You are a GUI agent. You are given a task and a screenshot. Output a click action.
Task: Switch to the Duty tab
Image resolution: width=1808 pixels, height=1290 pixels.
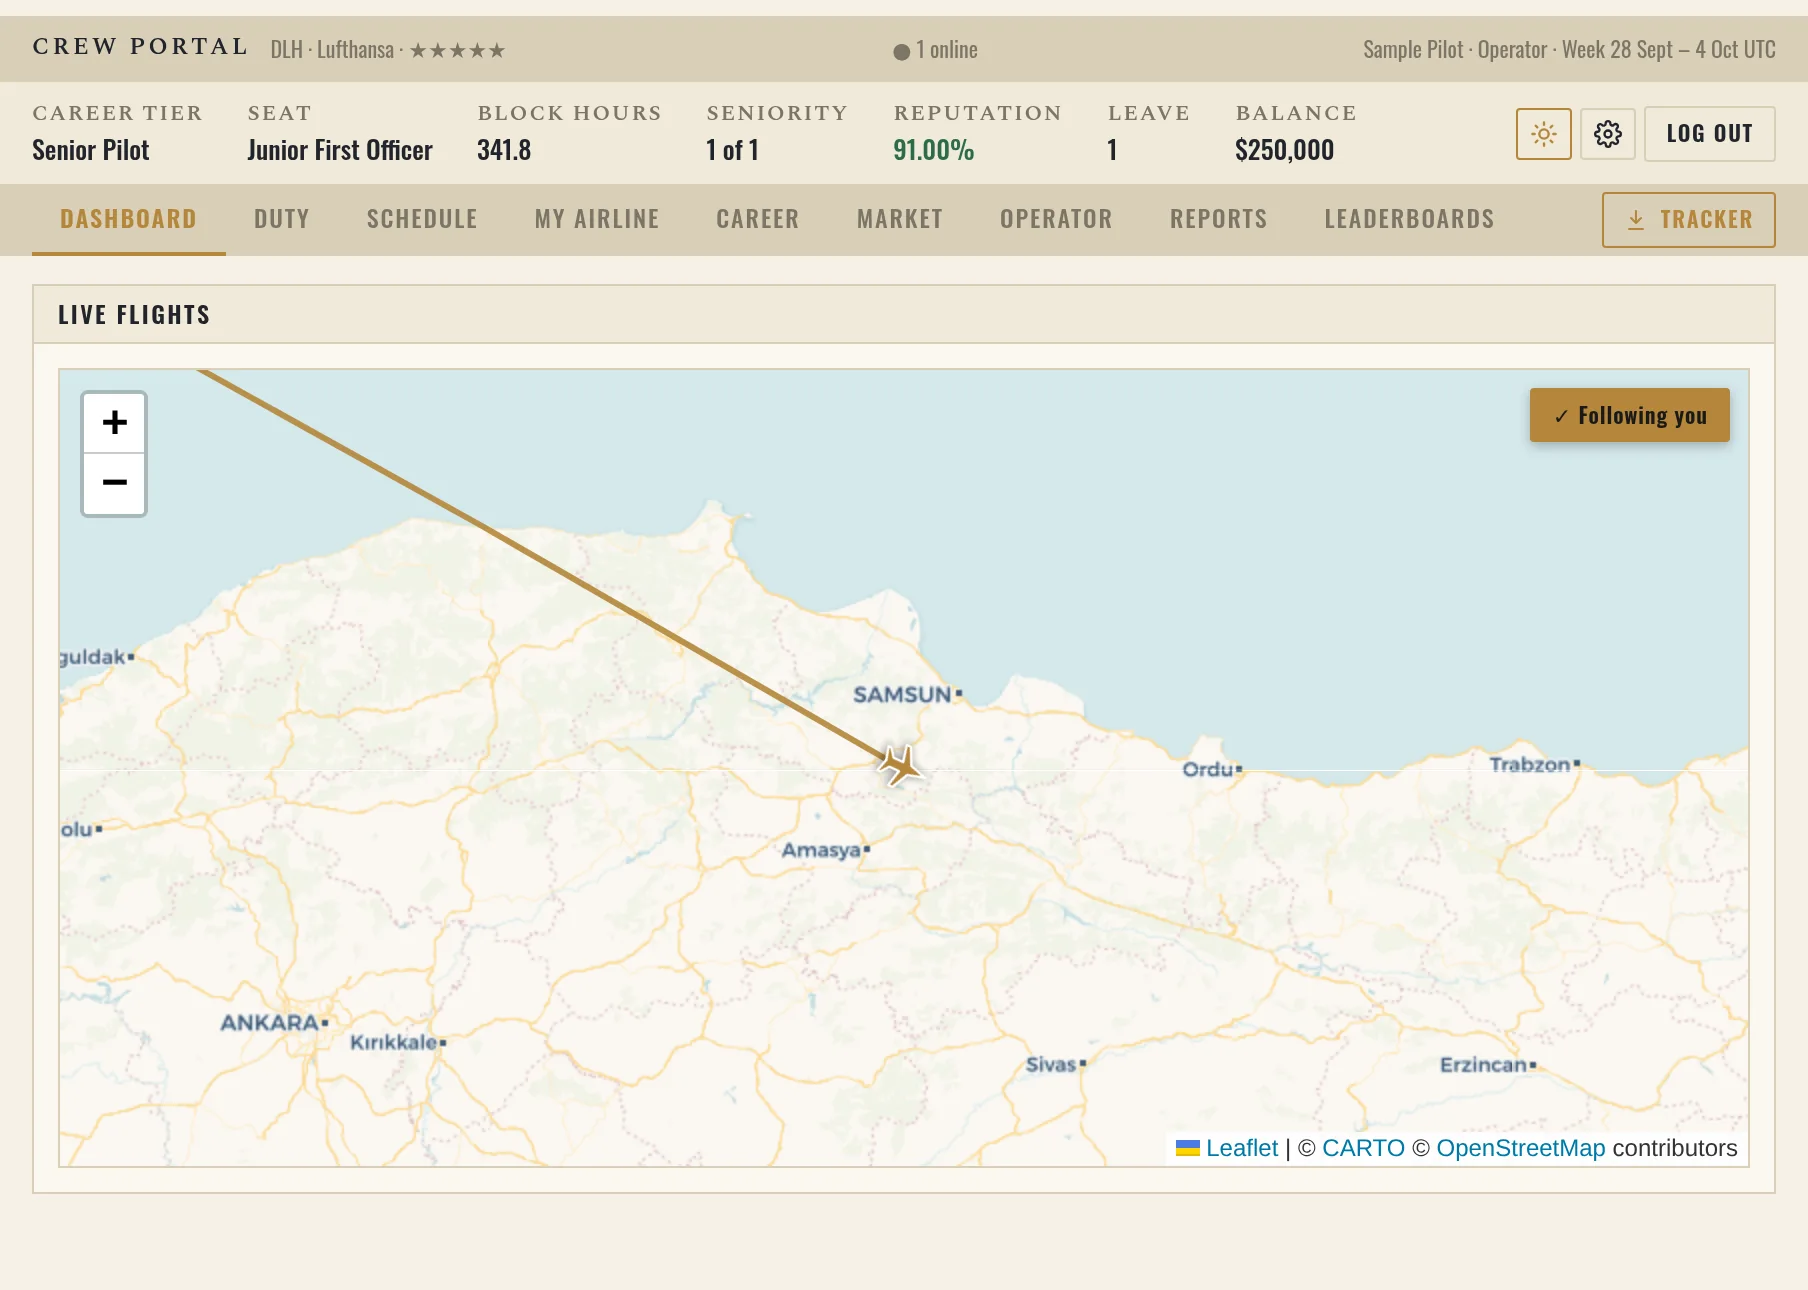[x=281, y=219]
